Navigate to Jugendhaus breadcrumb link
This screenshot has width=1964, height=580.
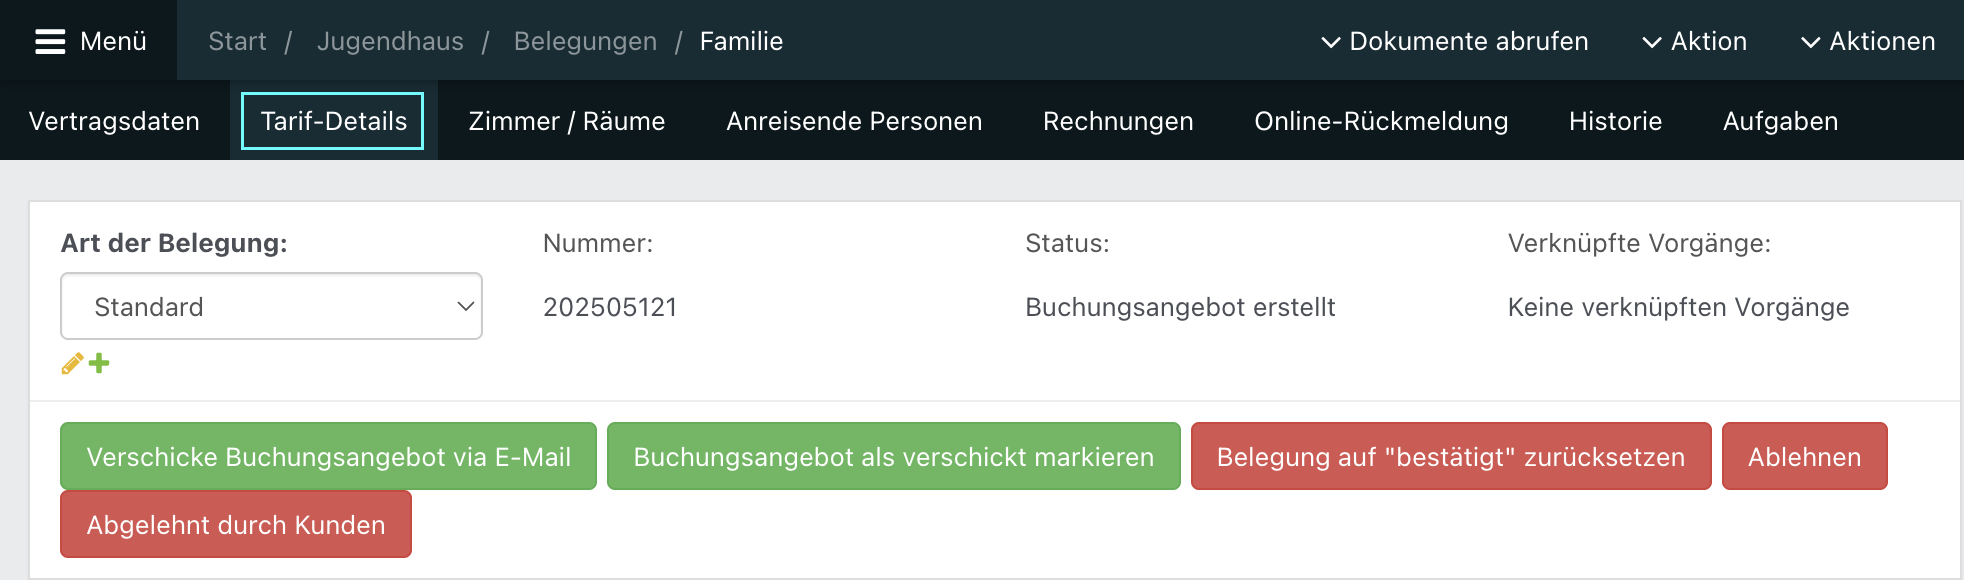(390, 41)
